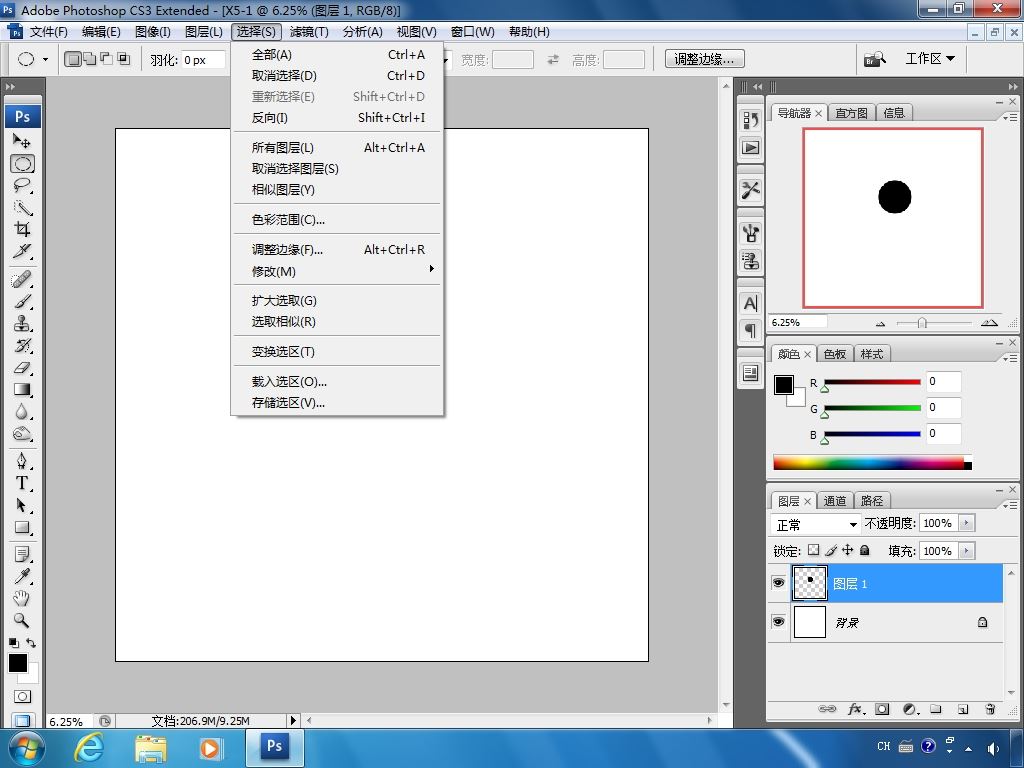Image resolution: width=1024 pixels, height=768 pixels.
Task: Pick the Crop tool
Action: click(x=22, y=229)
